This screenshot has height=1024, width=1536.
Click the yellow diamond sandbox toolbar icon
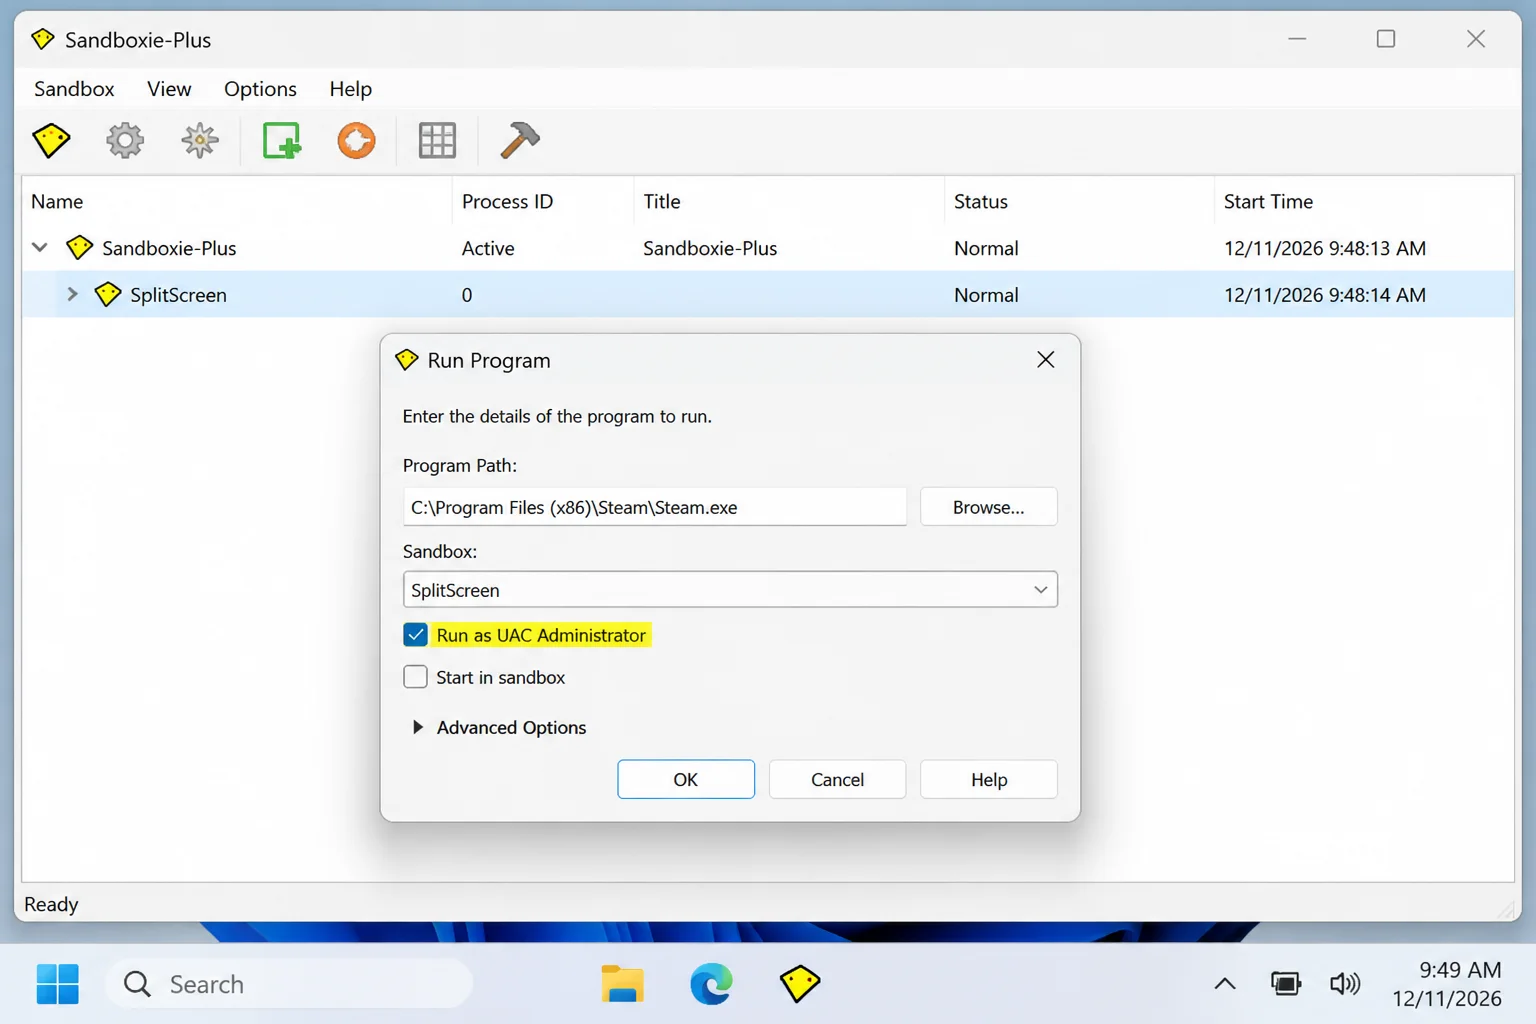tap(51, 140)
